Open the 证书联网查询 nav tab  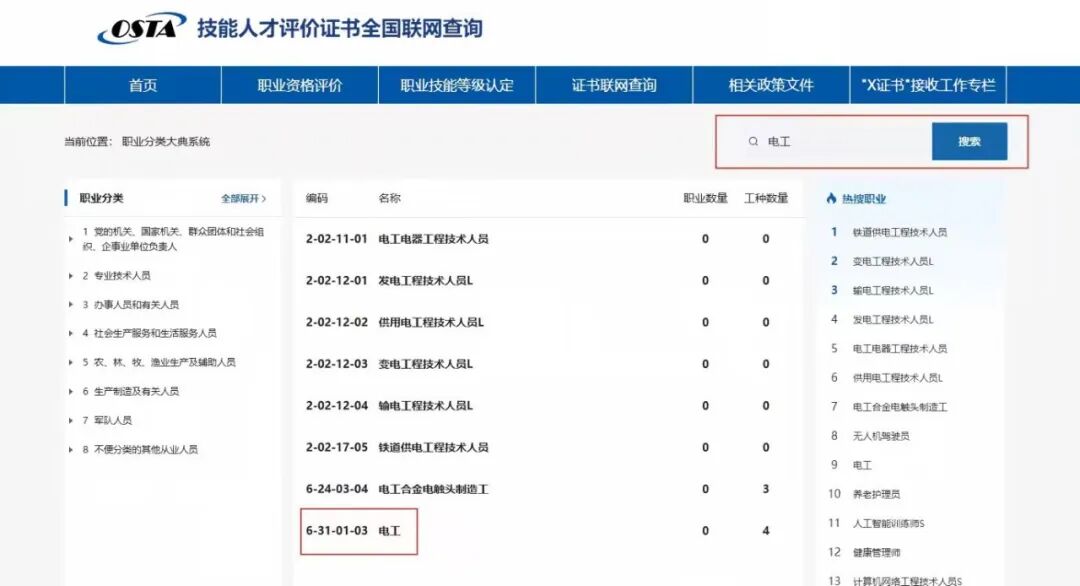pos(614,85)
